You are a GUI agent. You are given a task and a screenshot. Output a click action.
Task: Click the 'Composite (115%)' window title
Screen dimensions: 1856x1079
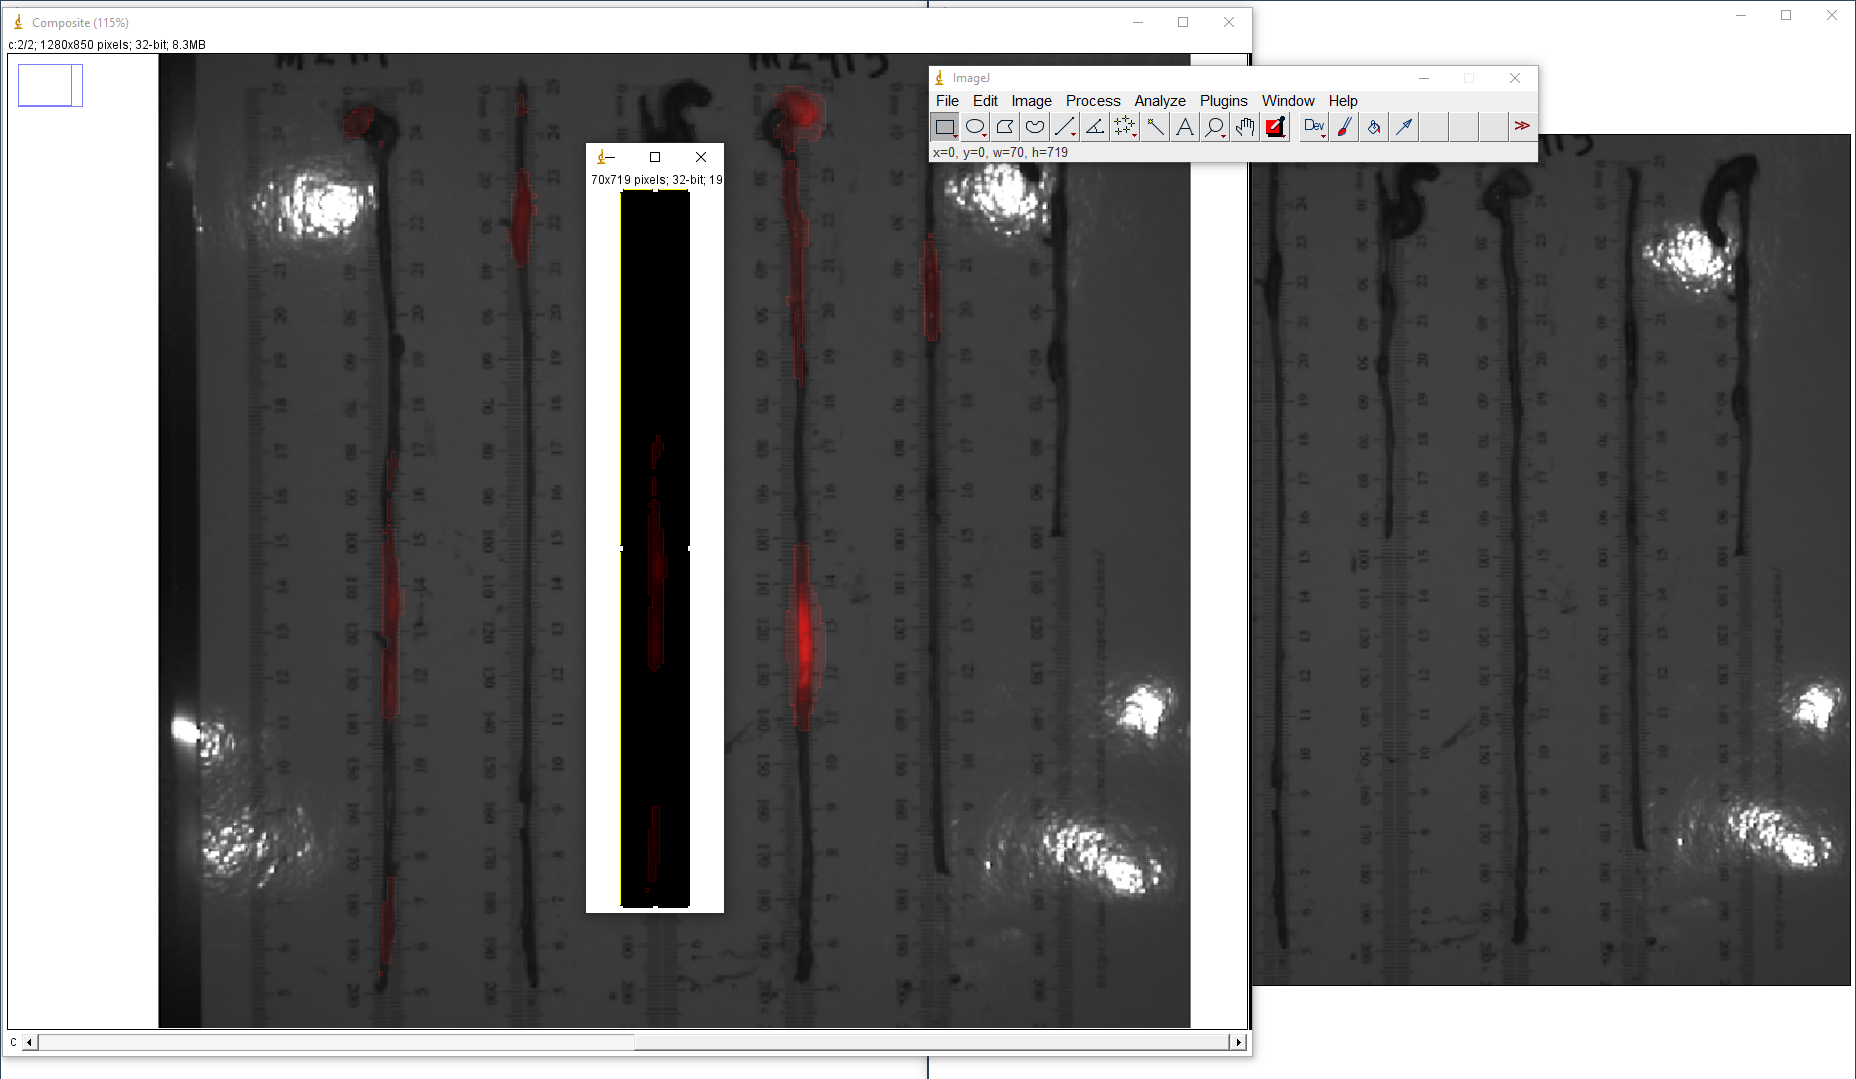80,22
